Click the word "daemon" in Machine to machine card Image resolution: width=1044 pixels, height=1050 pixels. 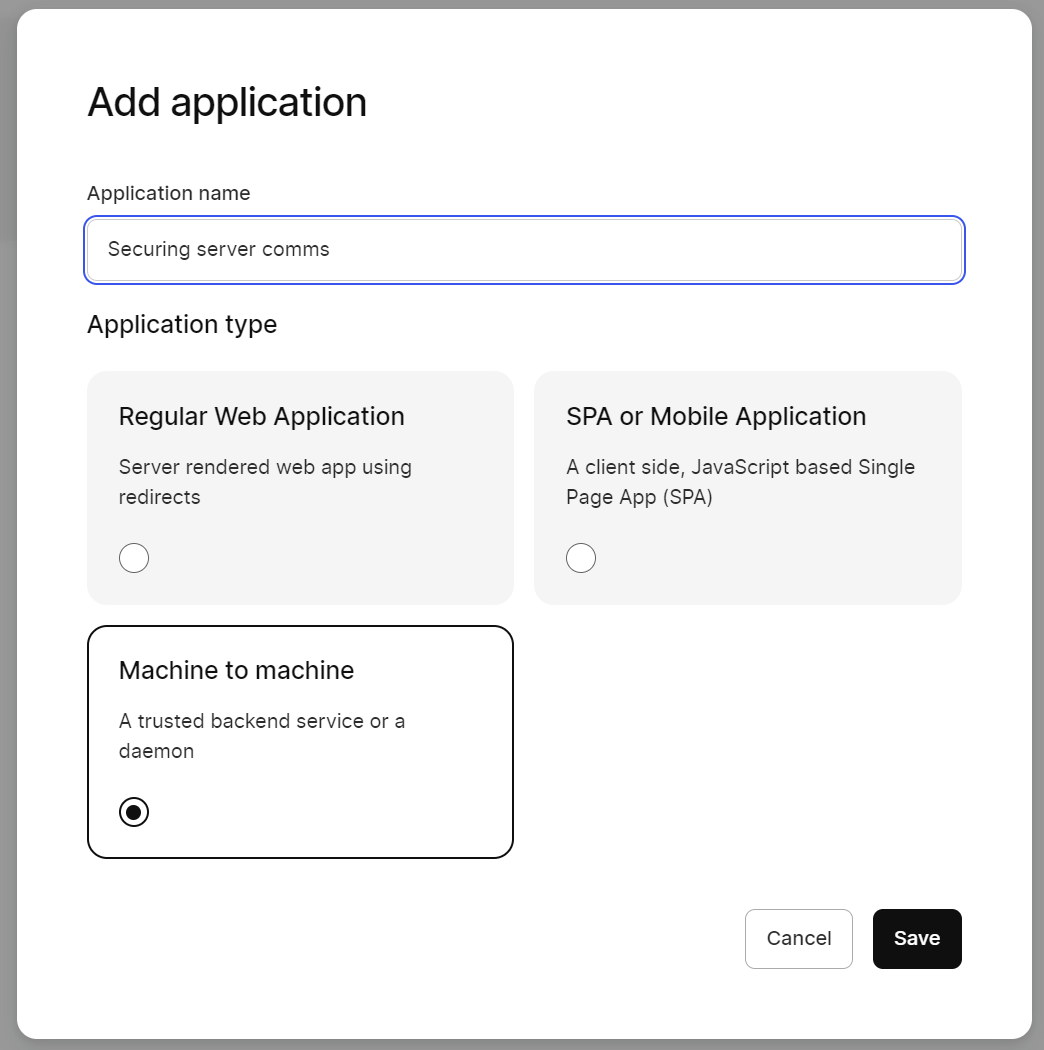click(156, 751)
